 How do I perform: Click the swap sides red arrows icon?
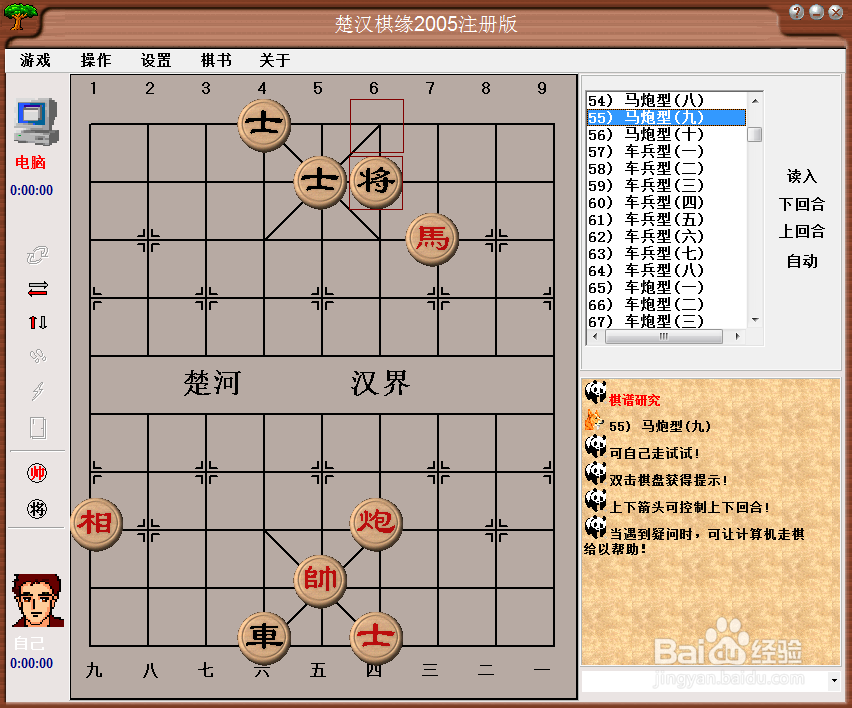coord(37,289)
